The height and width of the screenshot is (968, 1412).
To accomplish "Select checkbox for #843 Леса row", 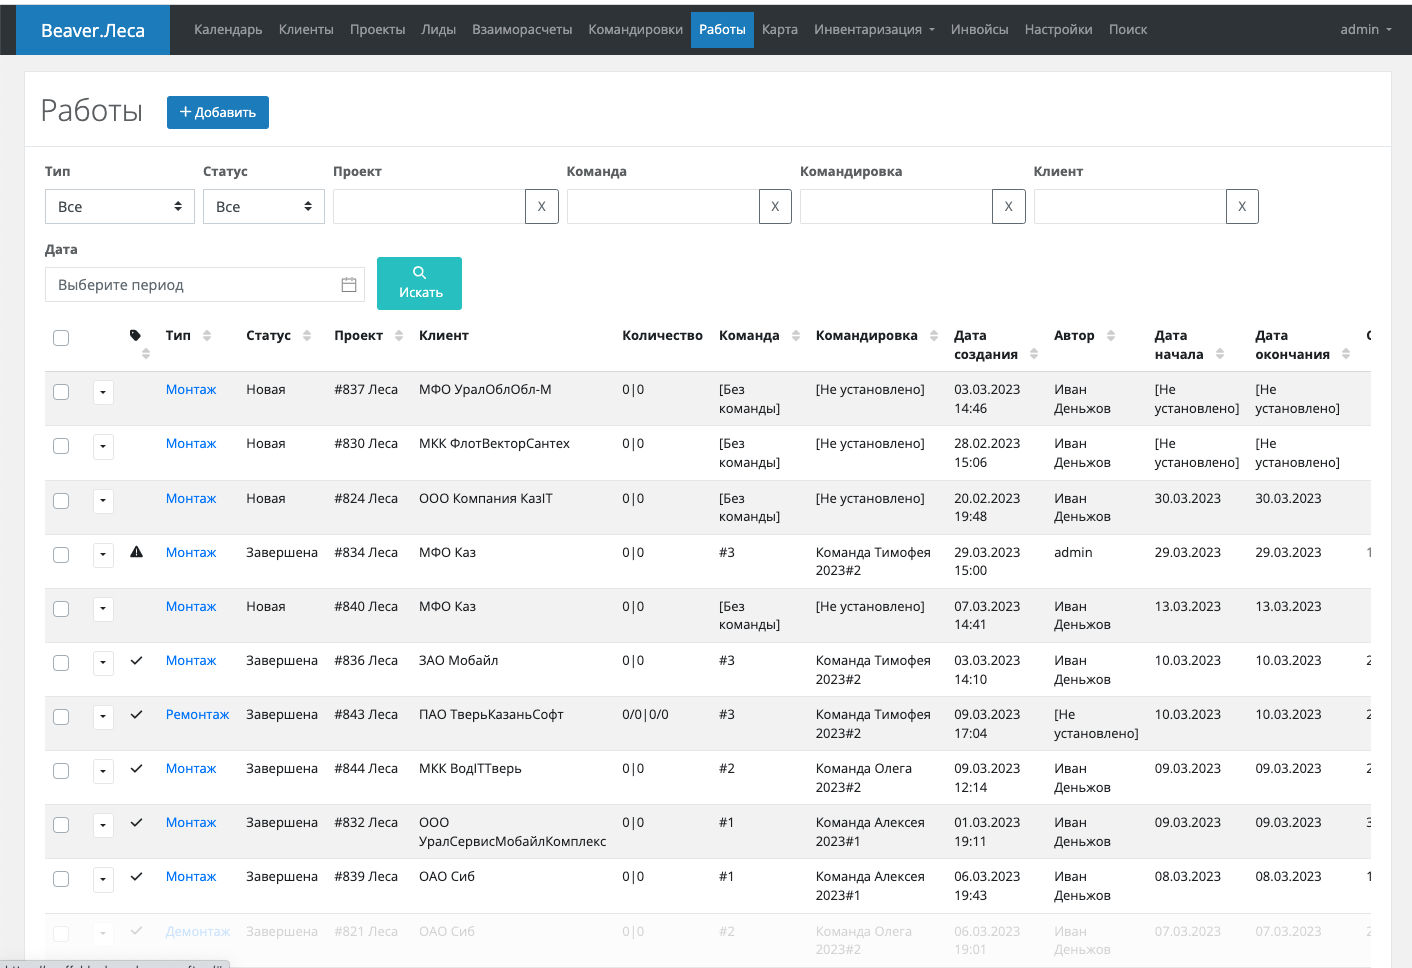I will pos(61,717).
